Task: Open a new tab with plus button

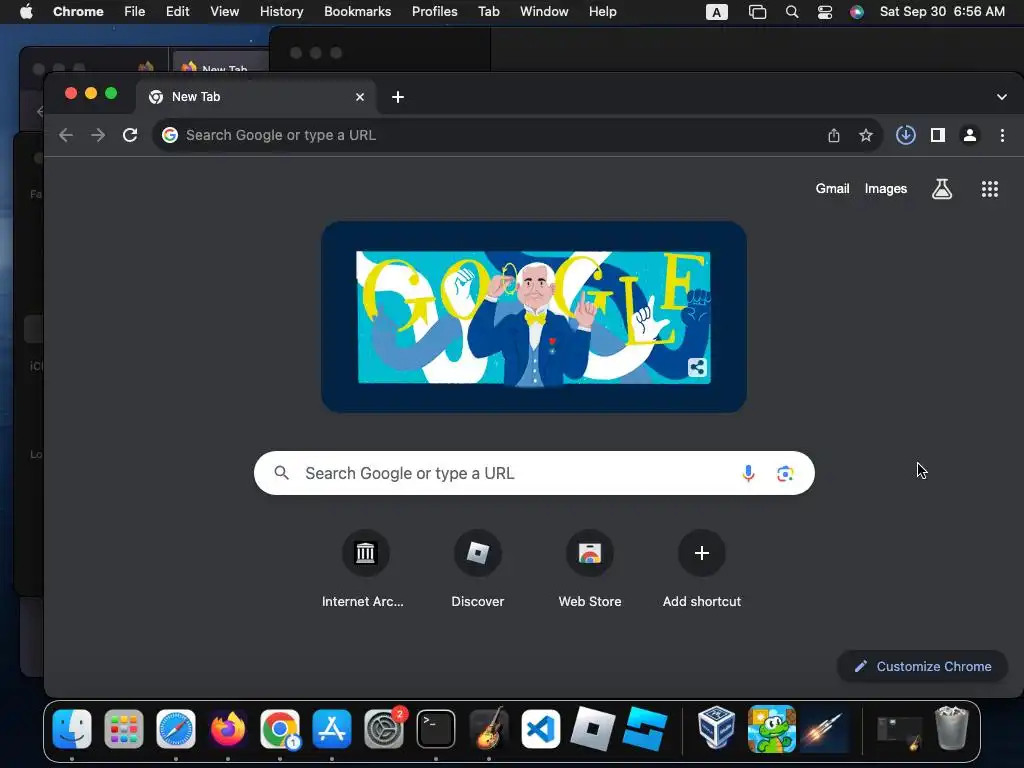Action: [x=398, y=97]
